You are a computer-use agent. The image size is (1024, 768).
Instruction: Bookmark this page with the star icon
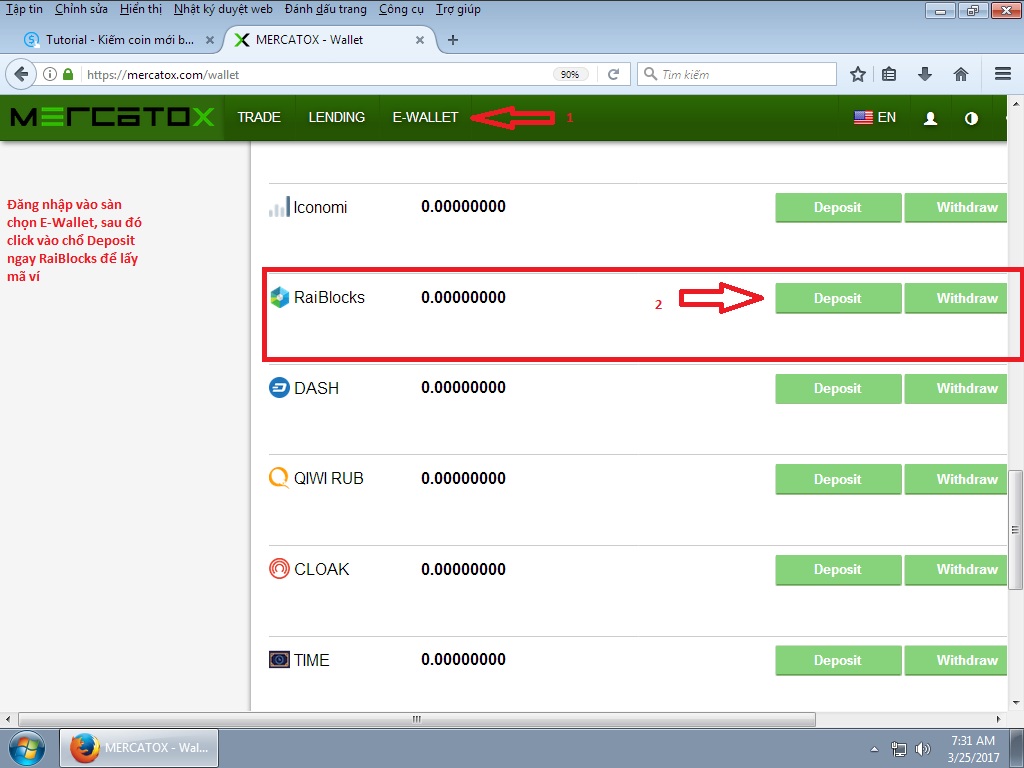[x=857, y=74]
